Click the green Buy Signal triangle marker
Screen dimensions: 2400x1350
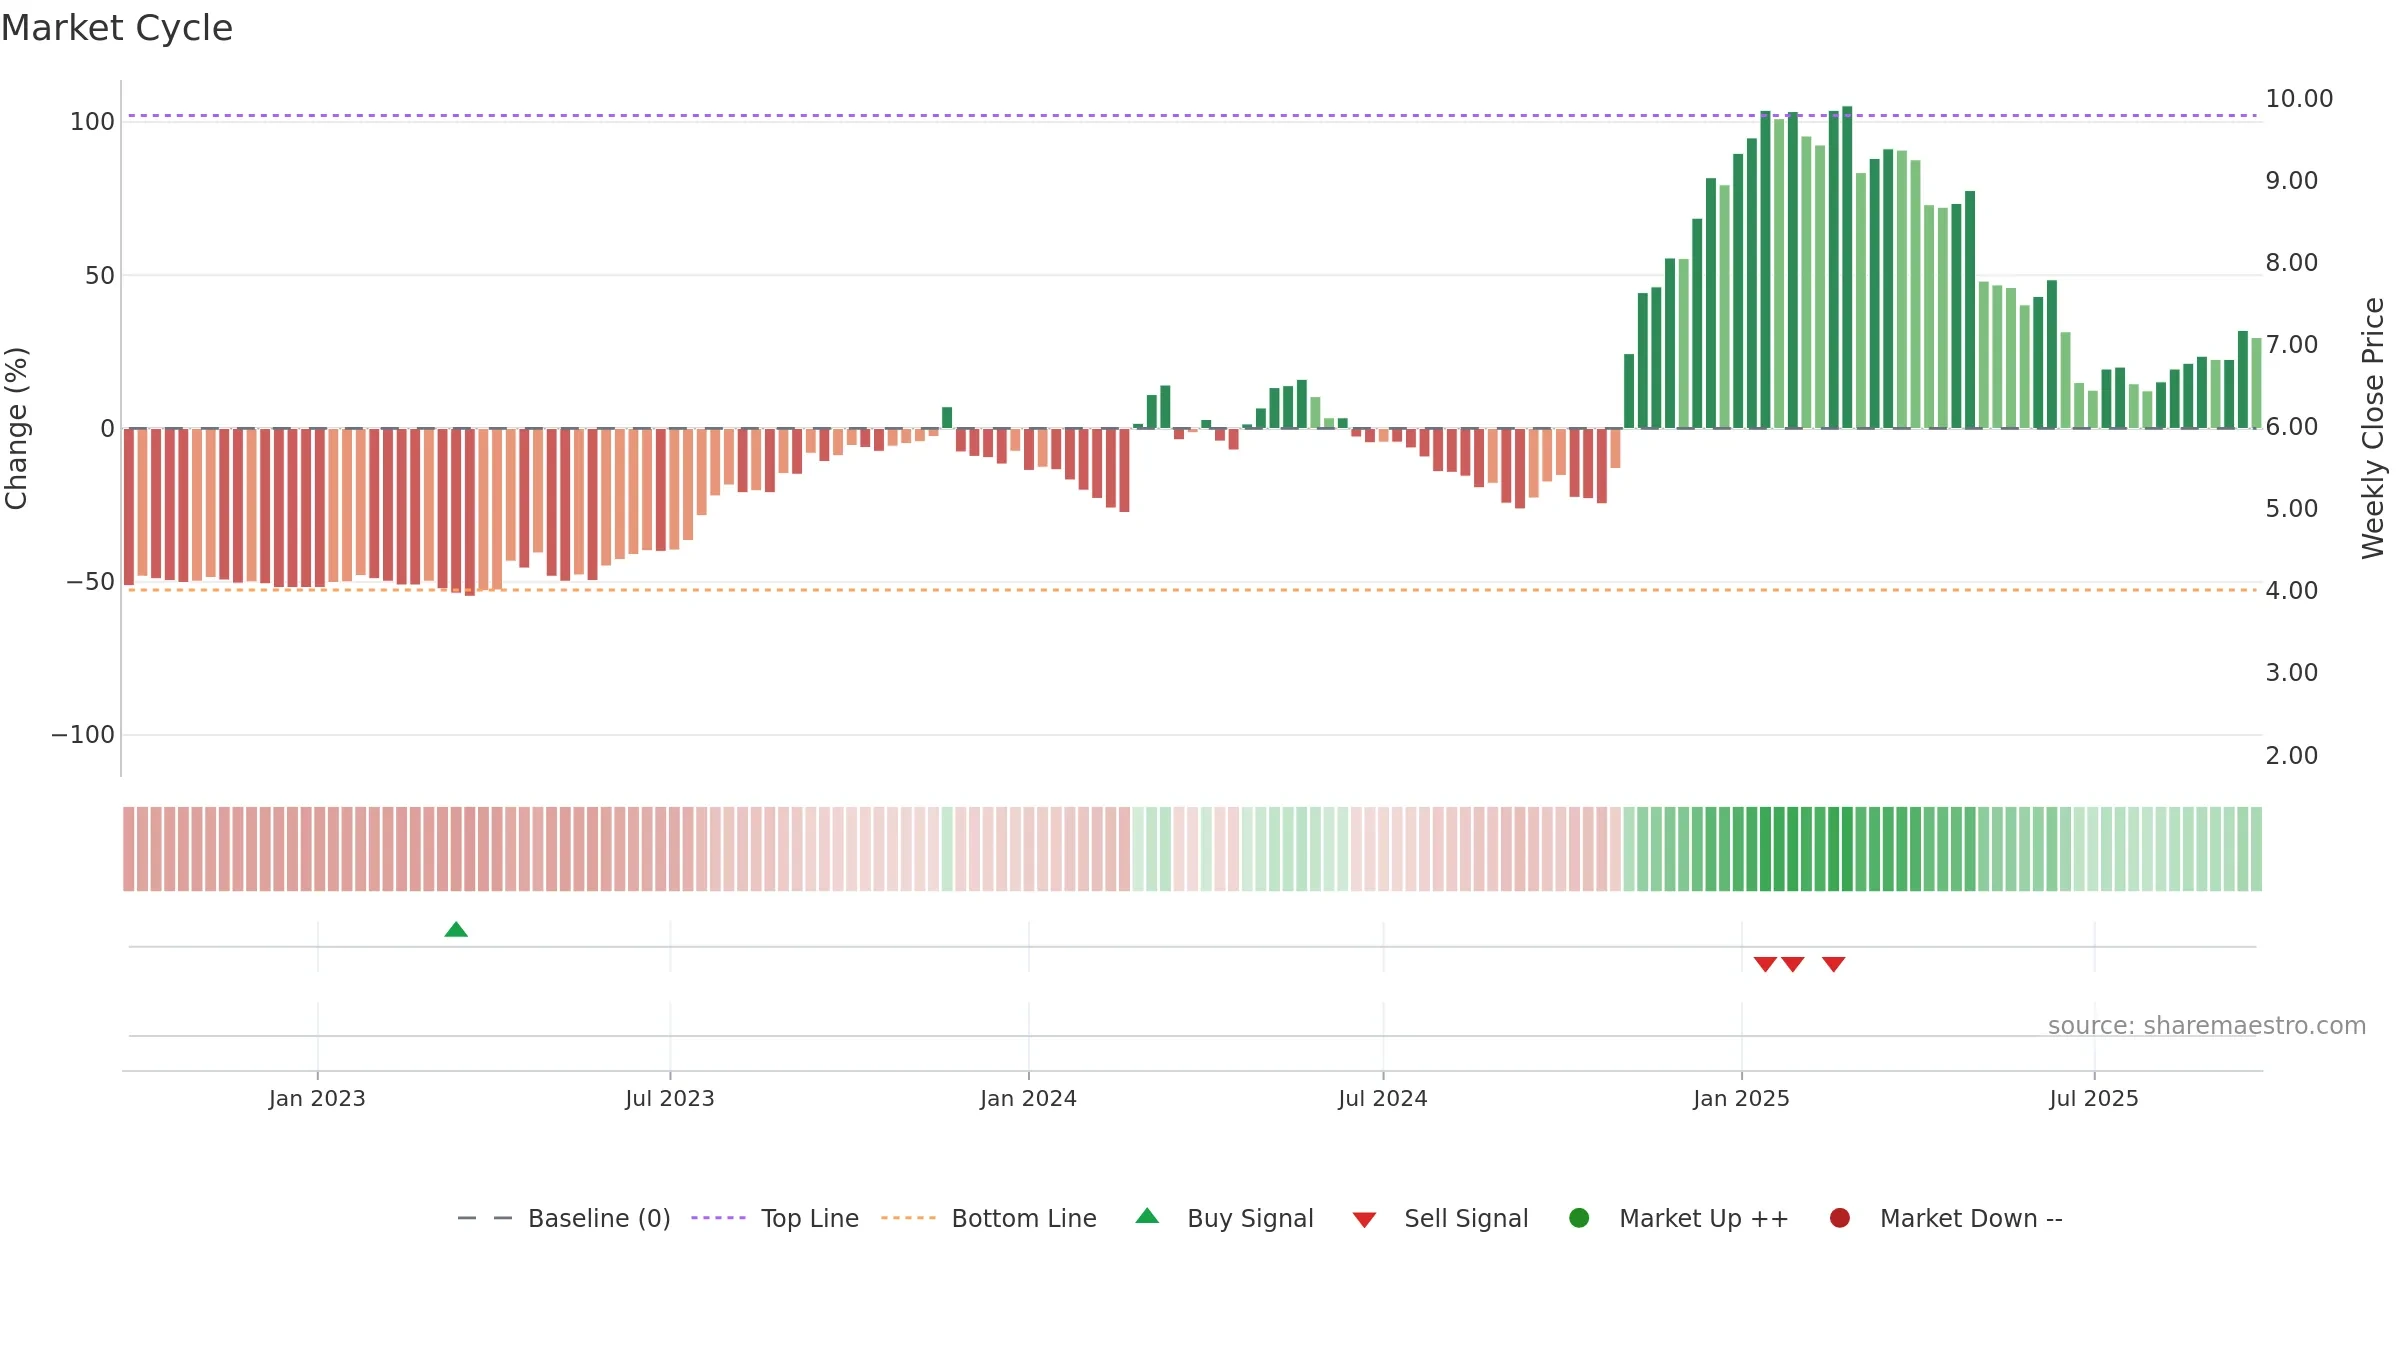pos(456,930)
